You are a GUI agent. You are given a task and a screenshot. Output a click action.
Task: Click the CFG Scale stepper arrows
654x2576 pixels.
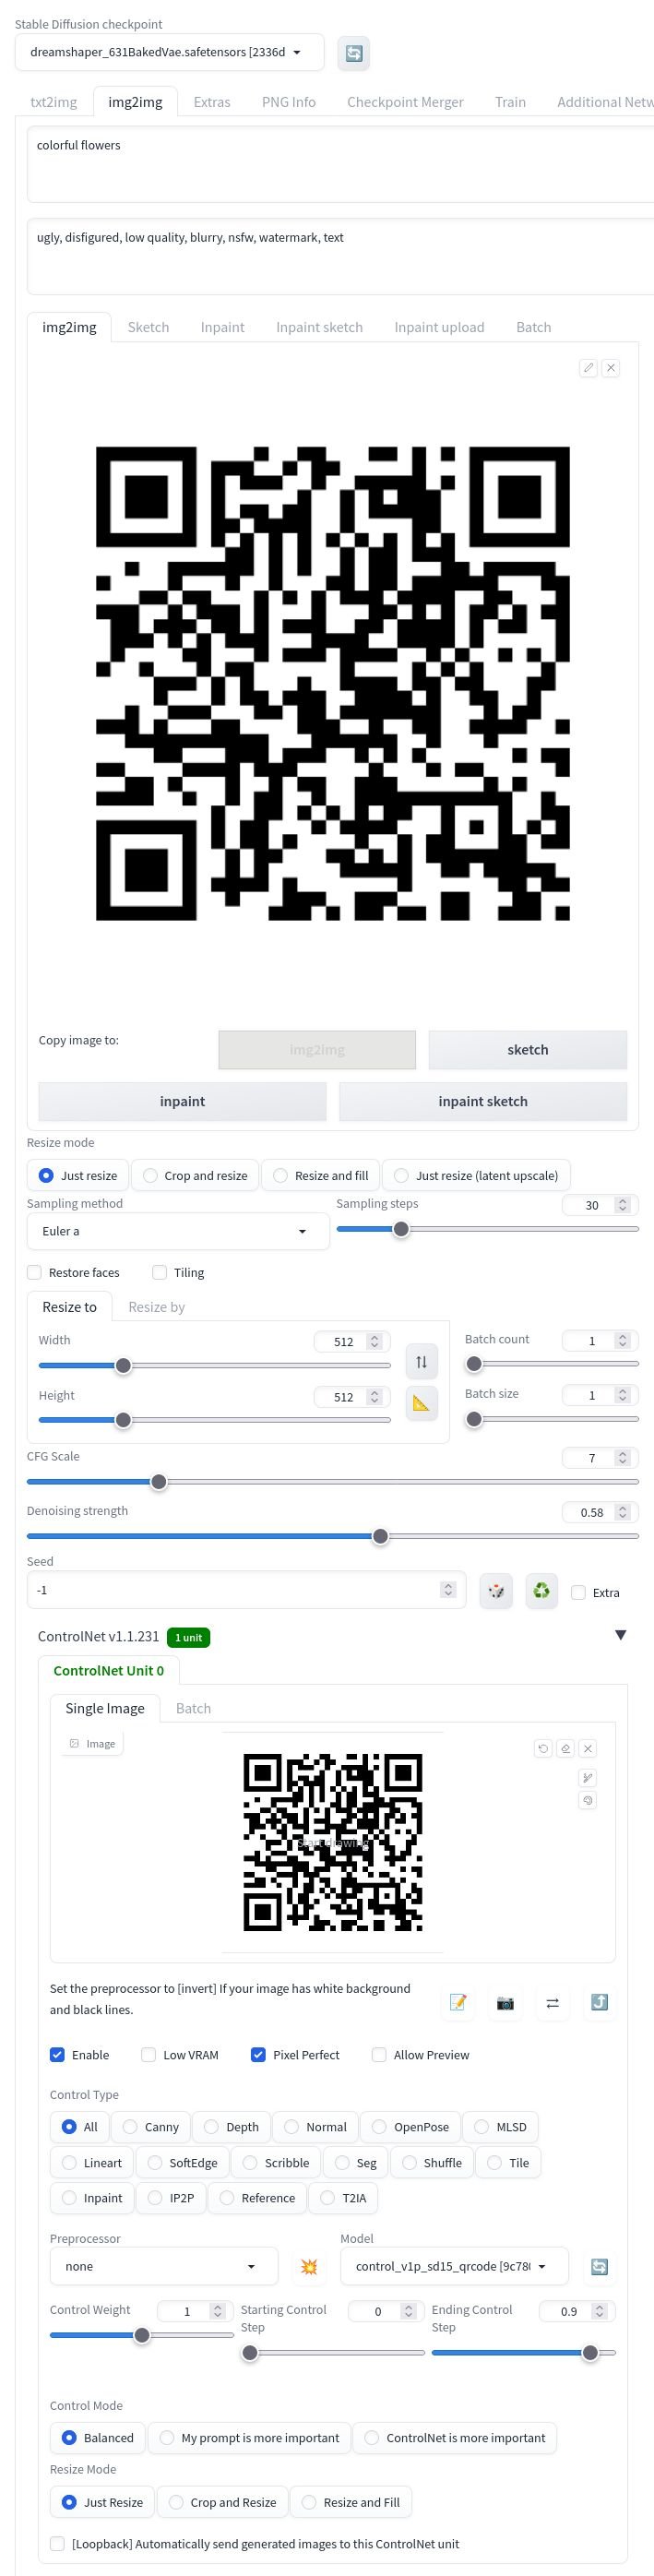coord(622,1458)
